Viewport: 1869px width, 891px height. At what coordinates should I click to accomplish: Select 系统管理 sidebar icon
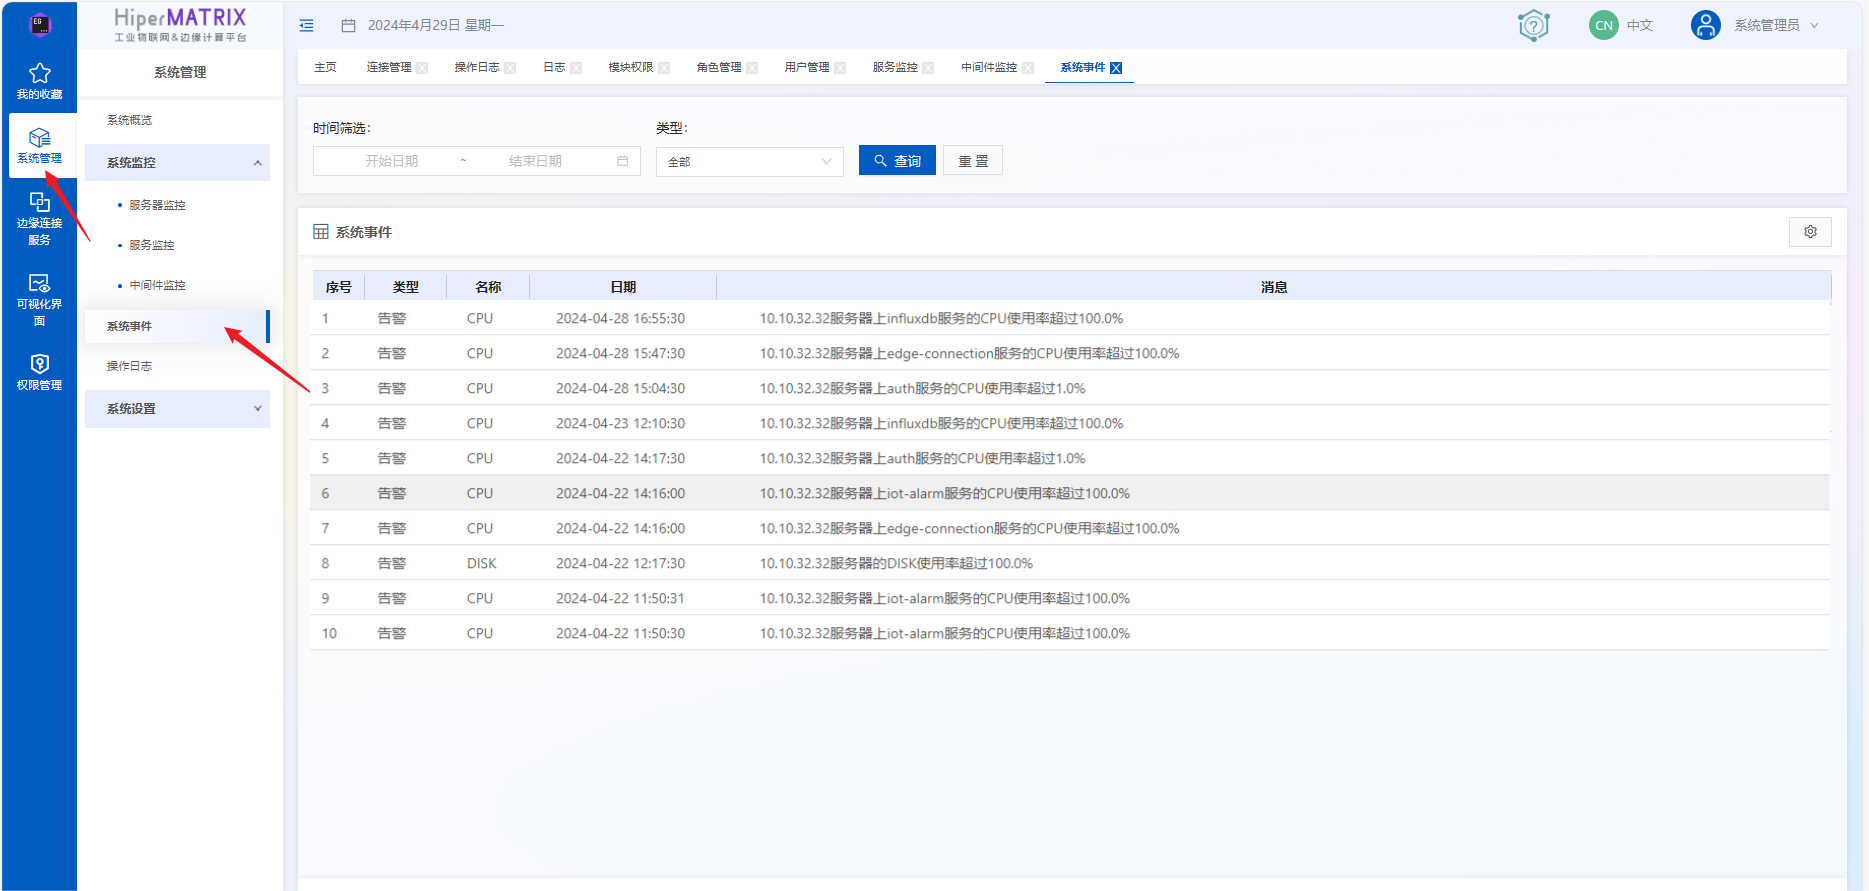click(40, 138)
